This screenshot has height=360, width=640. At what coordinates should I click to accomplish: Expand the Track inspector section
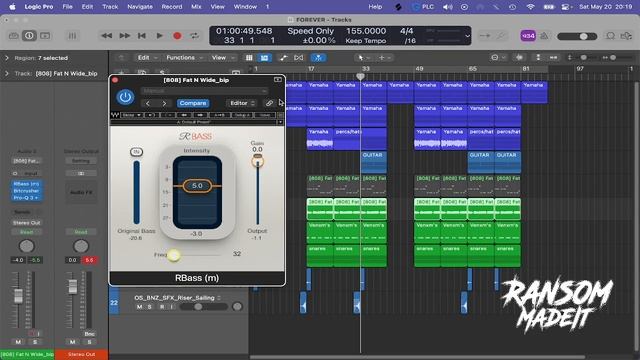click(7, 73)
